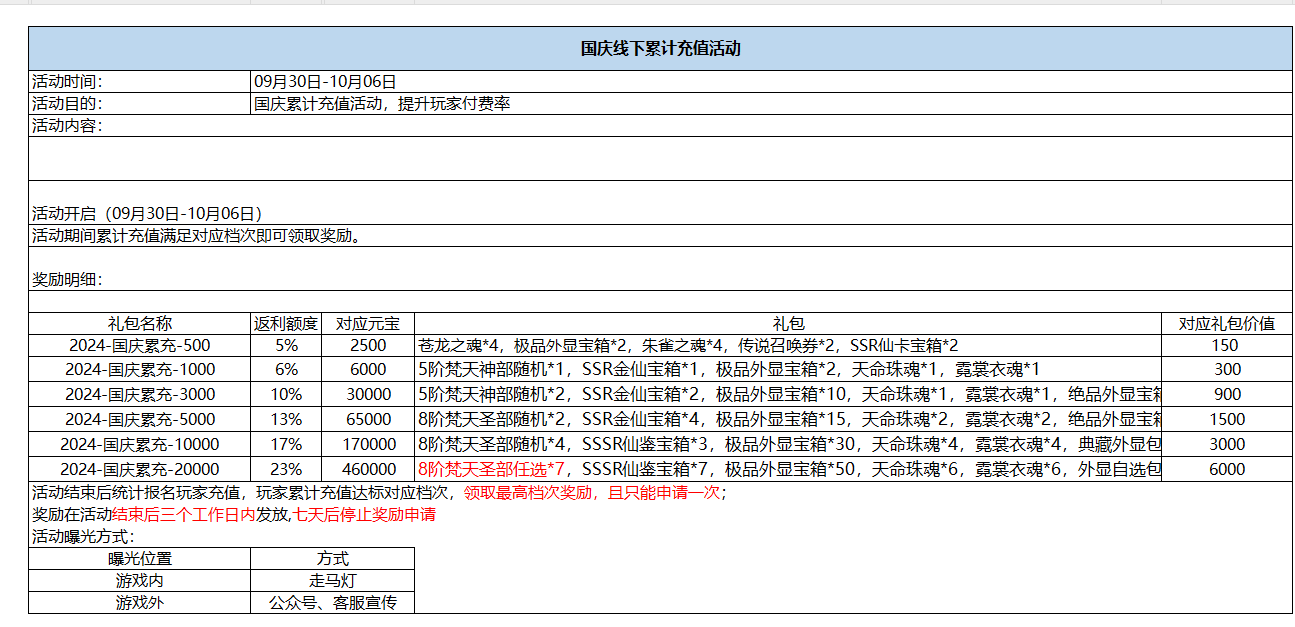1295x627 pixels.
Task: Select the gift value cell 6000 in 国庆累充-20000 row
Action: (x=1227, y=469)
